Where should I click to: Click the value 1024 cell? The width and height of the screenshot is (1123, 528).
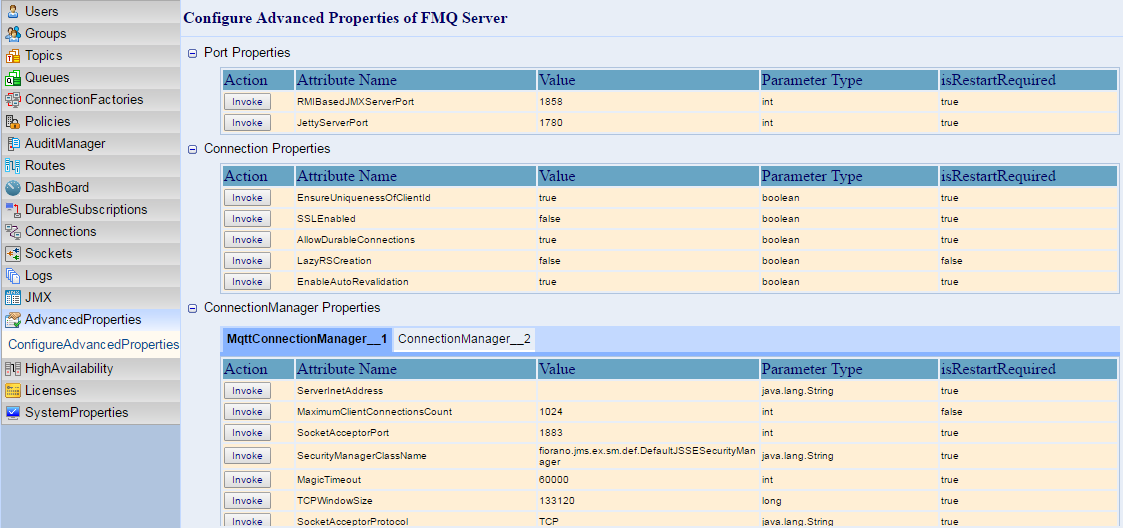click(648, 412)
